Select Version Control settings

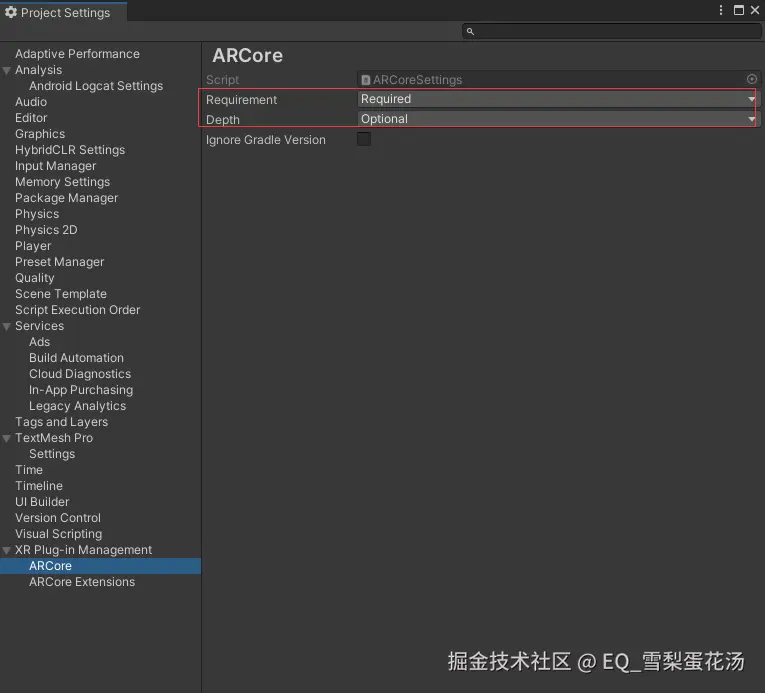point(58,518)
